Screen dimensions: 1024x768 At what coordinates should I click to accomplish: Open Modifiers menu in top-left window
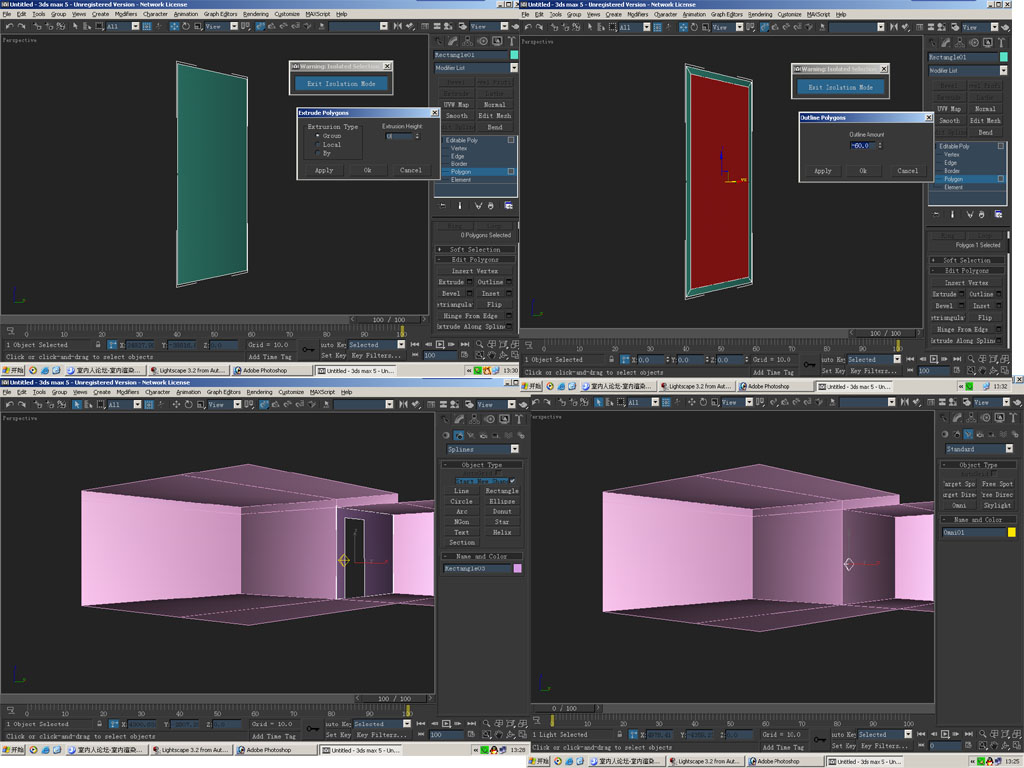(125, 14)
